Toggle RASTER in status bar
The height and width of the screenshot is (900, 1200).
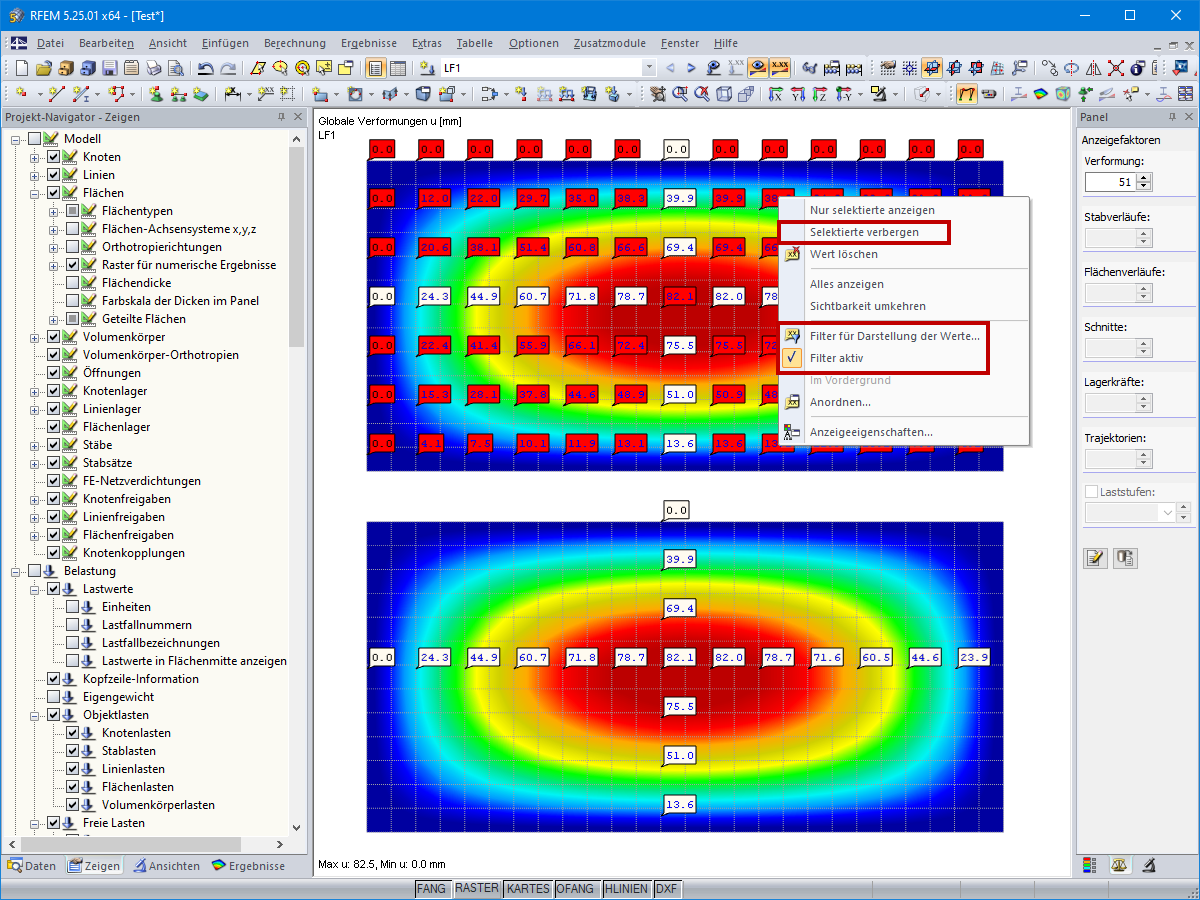coord(477,888)
